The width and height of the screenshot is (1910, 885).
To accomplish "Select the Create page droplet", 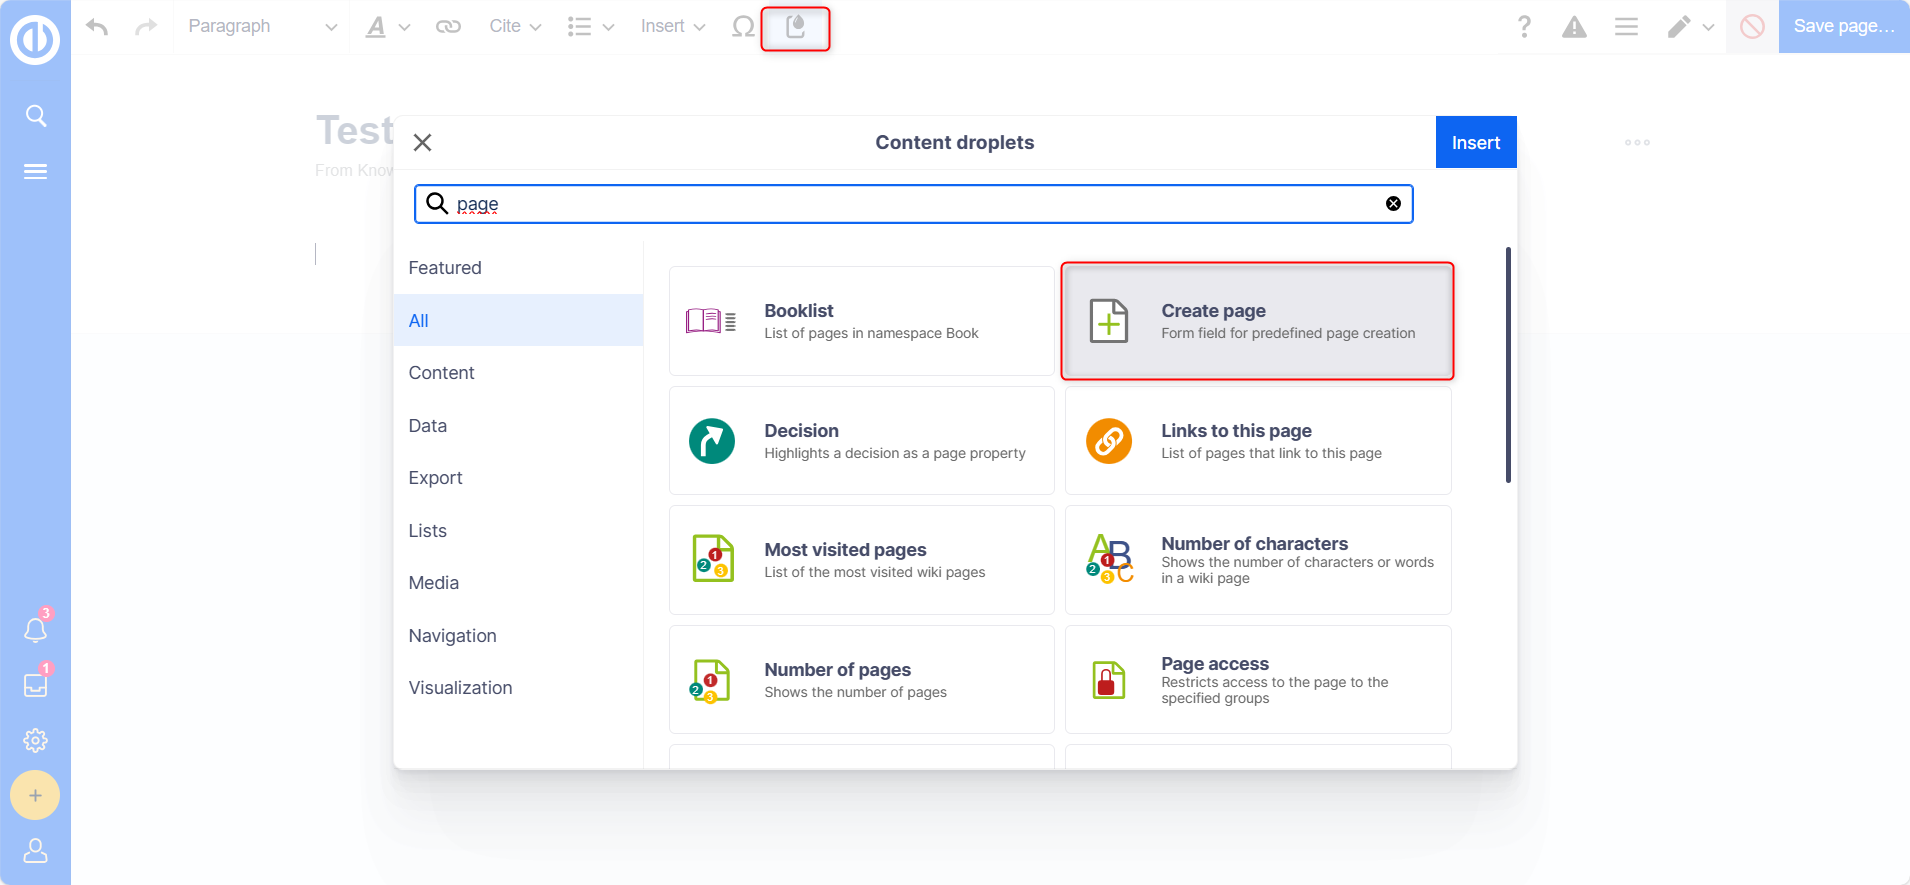I will (x=1257, y=321).
